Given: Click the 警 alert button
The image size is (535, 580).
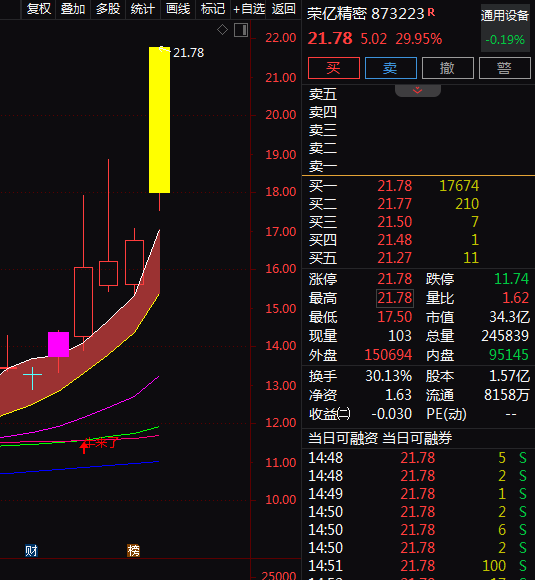Looking at the screenshot, I should click(x=505, y=68).
